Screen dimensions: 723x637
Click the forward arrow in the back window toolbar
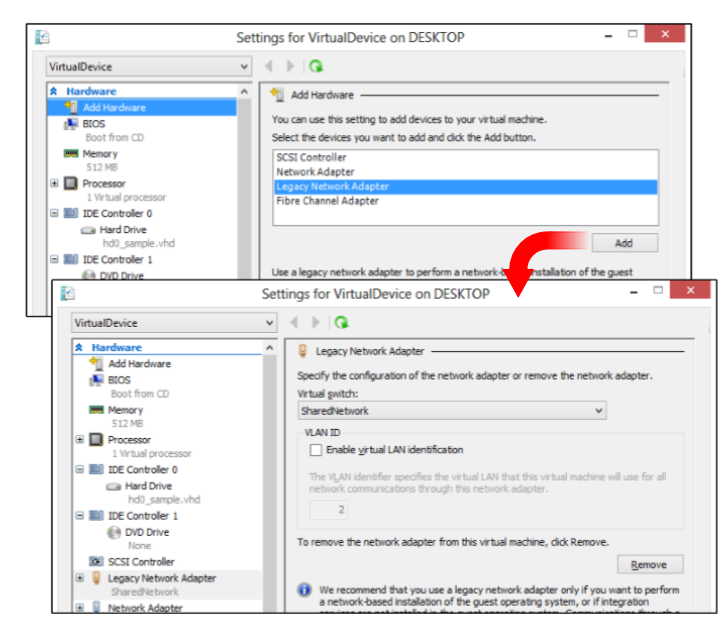point(290,66)
